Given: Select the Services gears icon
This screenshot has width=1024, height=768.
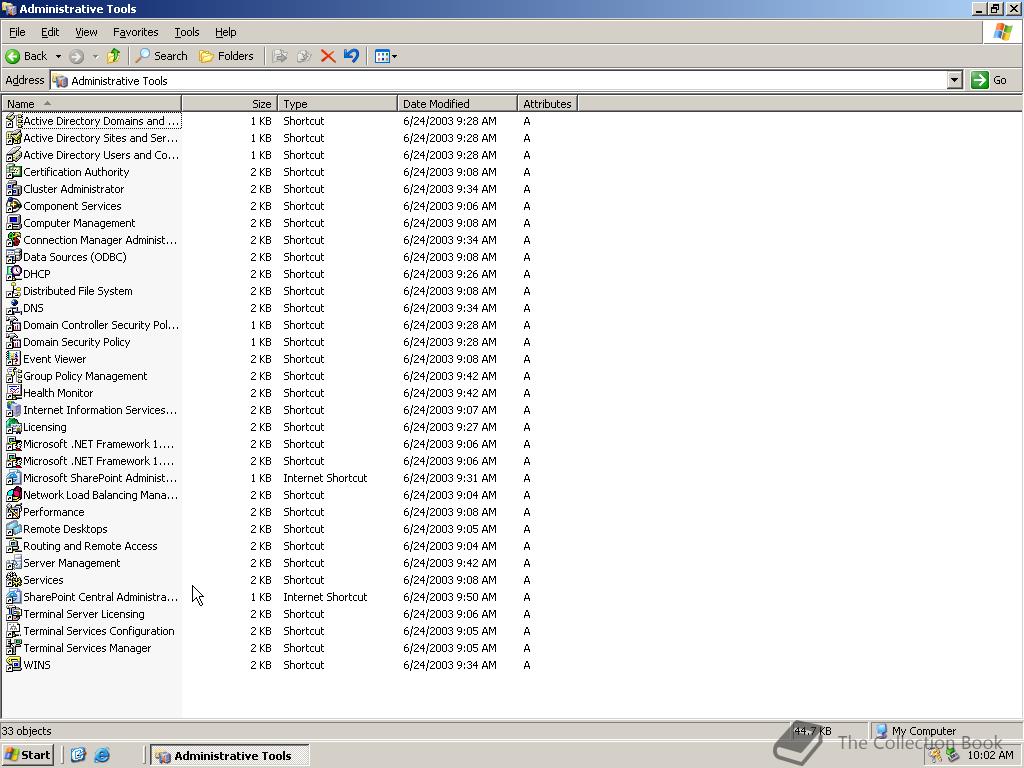Looking at the screenshot, I should [x=14, y=579].
